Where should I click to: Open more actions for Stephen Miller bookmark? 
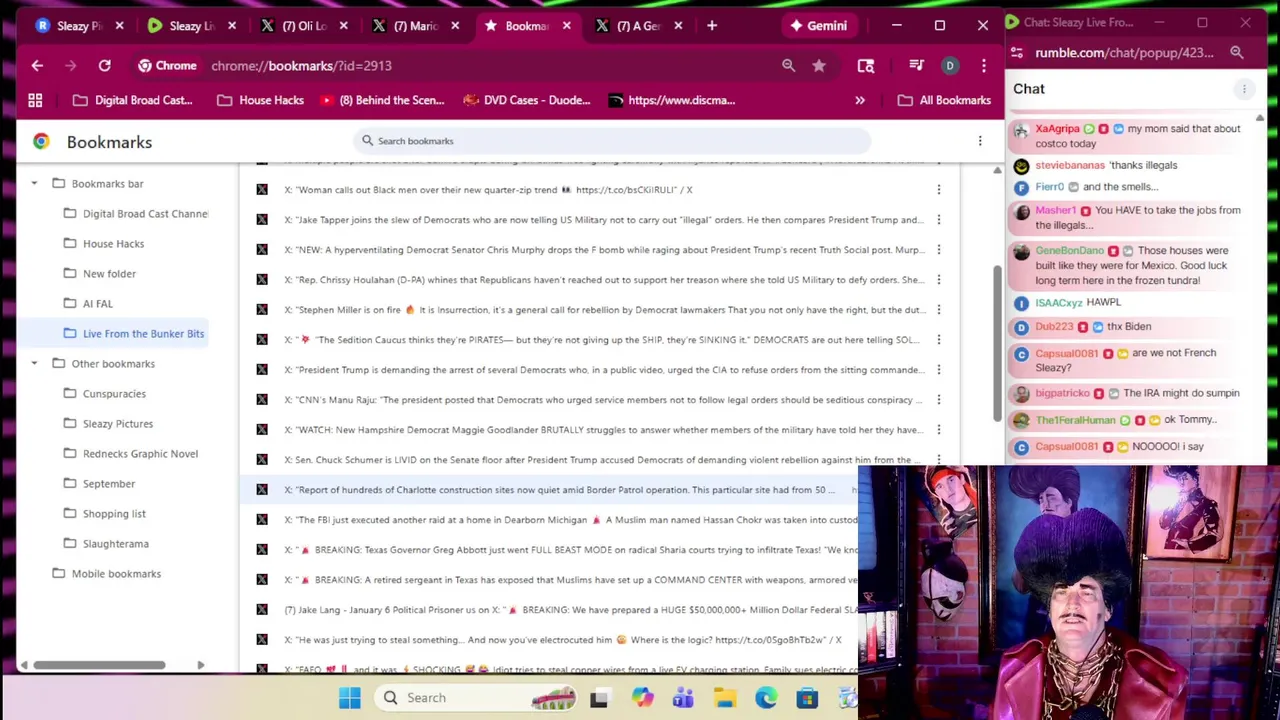tap(939, 310)
